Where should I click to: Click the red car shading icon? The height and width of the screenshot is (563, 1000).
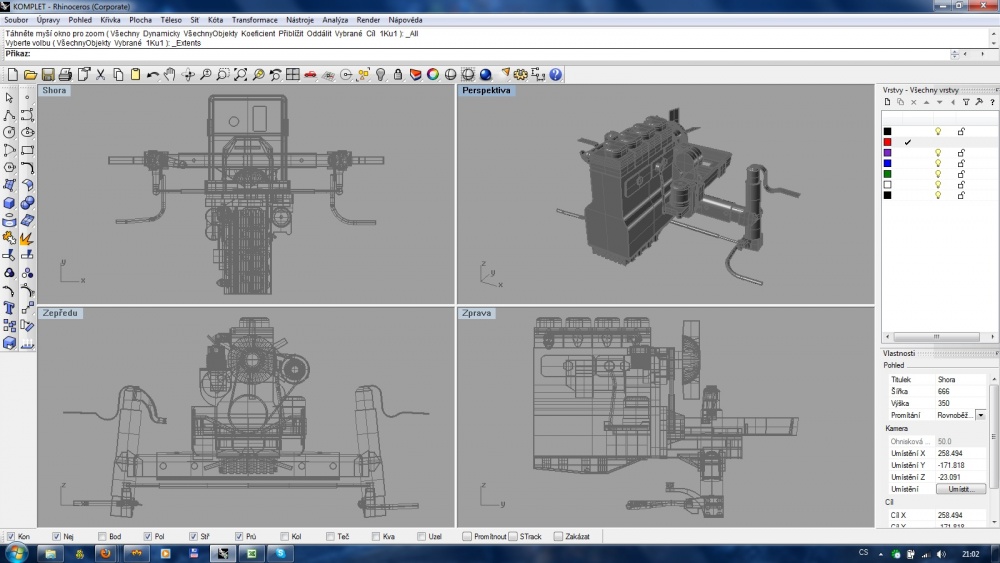(x=311, y=75)
